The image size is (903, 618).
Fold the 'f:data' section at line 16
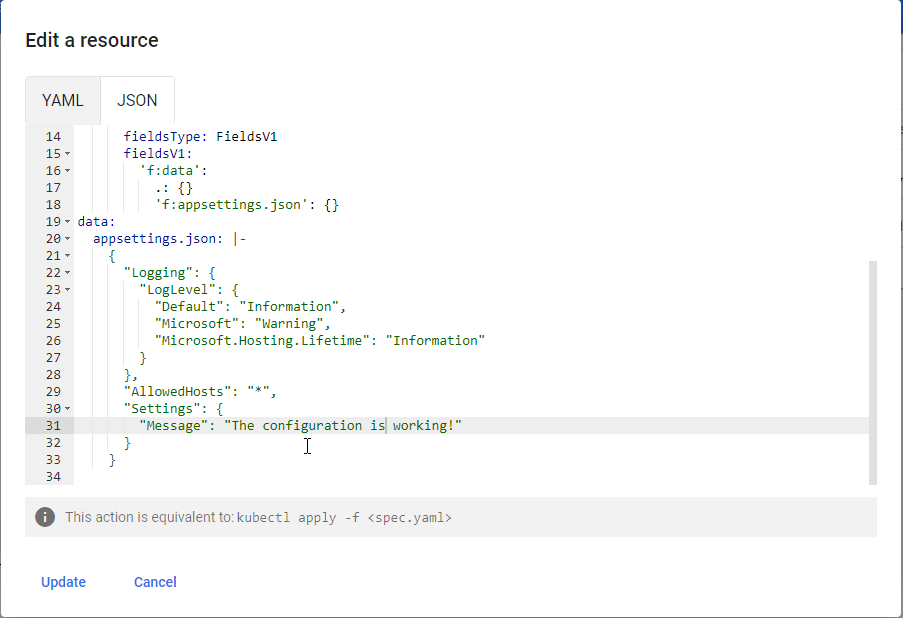[x=67, y=171]
